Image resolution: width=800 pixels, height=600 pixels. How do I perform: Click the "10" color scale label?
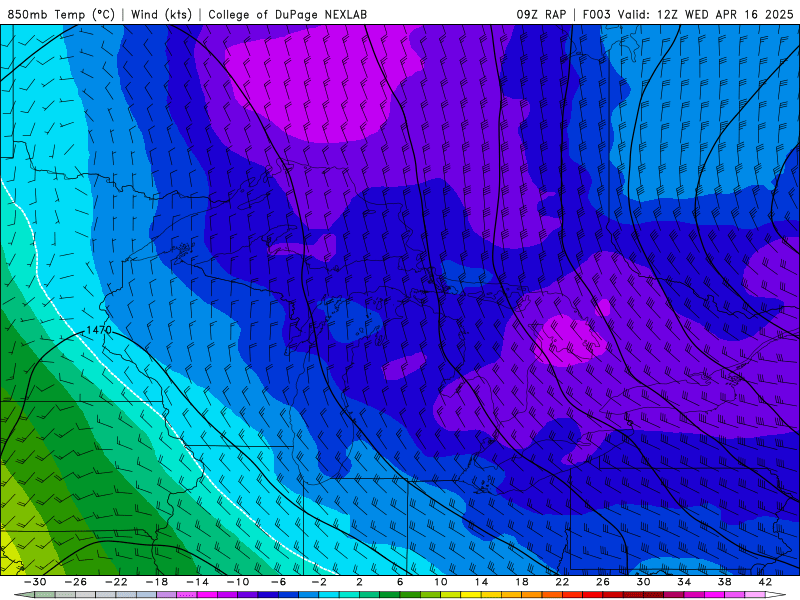pyautogui.click(x=440, y=582)
